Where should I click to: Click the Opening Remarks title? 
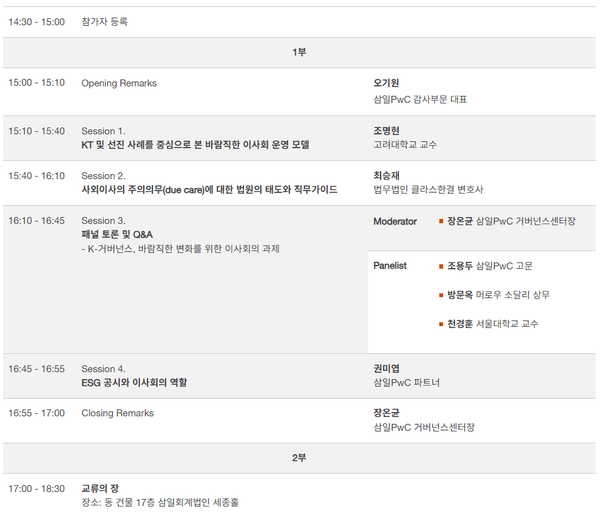[119, 83]
